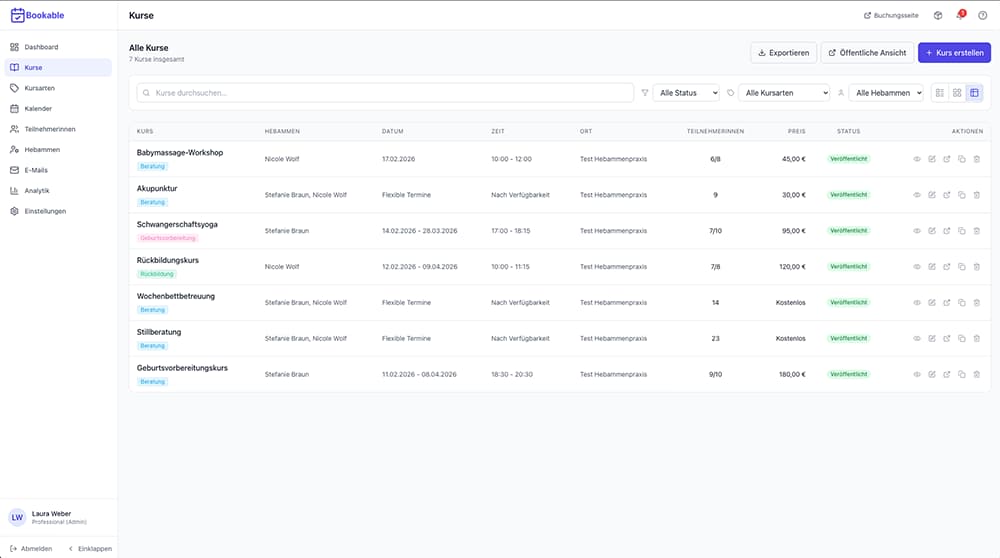The image size is (1000, 558).
Task: View the Babymassage-Workshop course (eye icon)
Action: [916, 159]
